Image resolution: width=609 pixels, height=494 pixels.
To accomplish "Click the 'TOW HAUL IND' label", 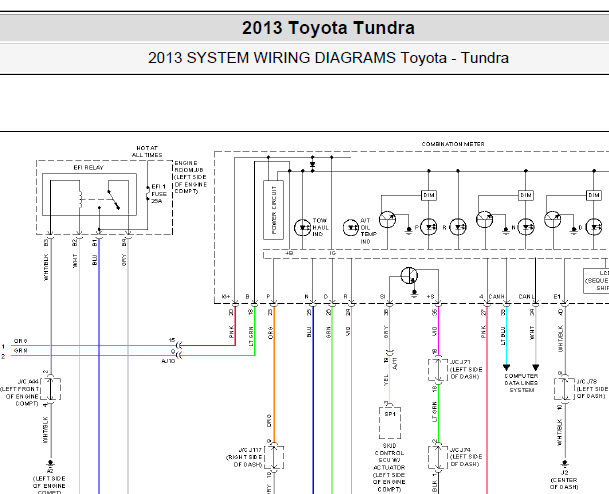I will [321, 227].
